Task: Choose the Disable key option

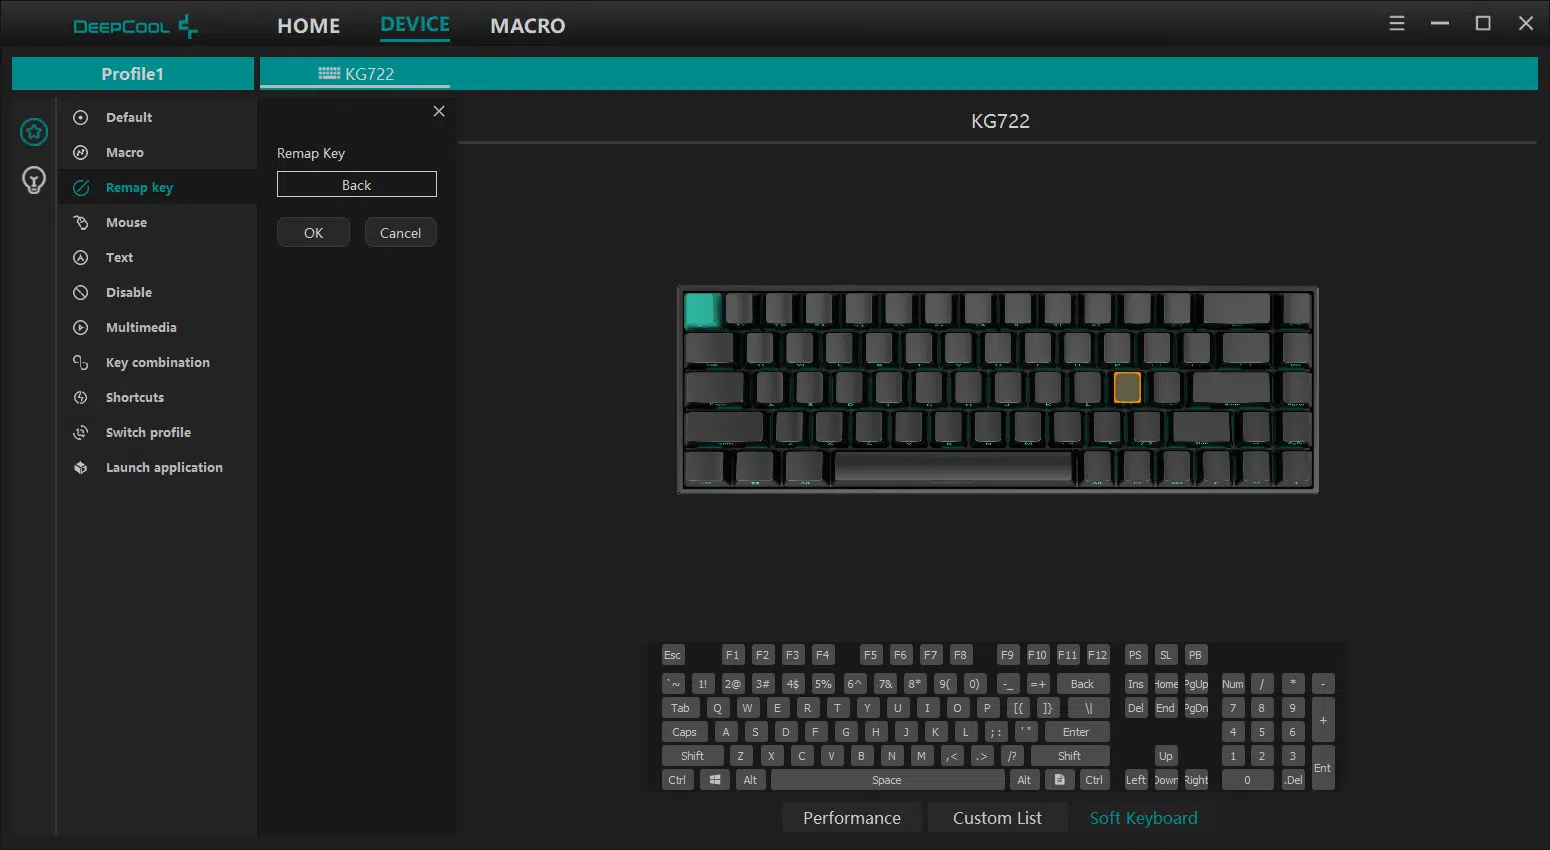Action: [129, 292]
